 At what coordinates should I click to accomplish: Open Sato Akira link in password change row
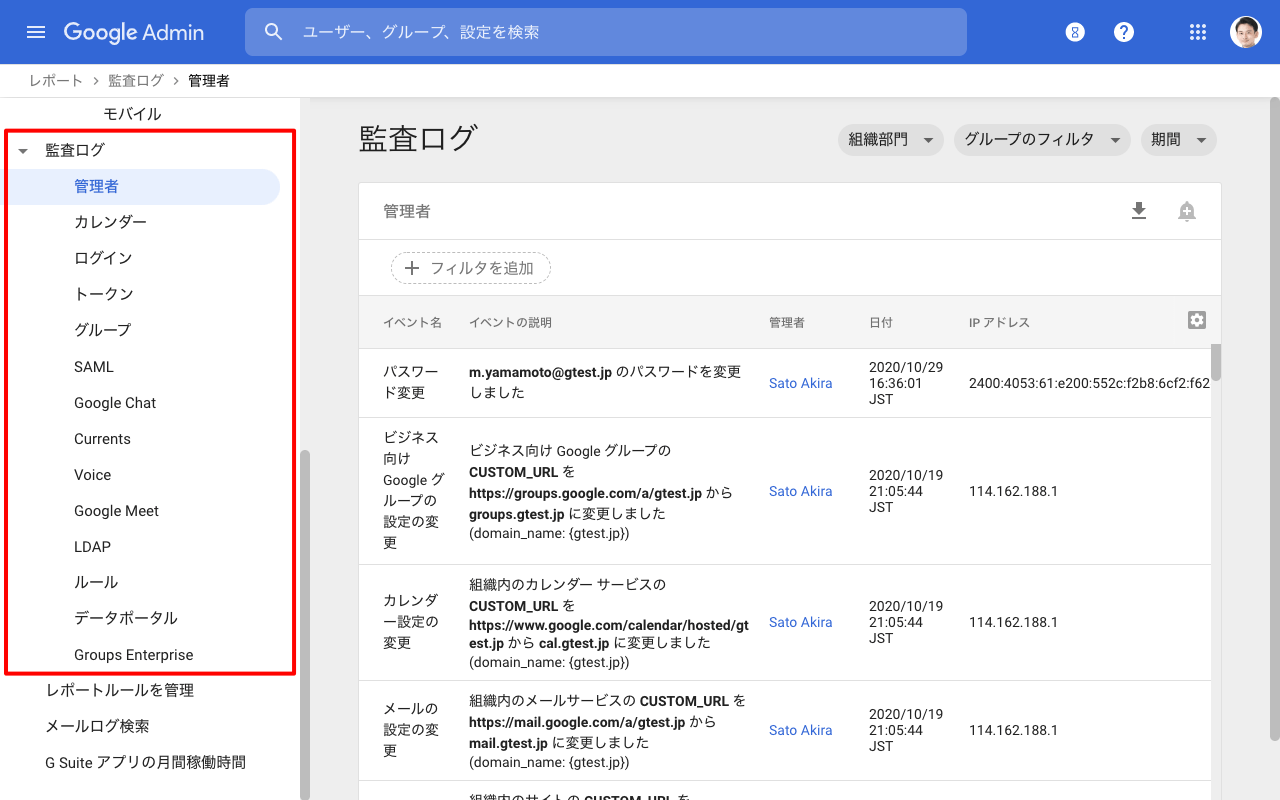(801, 383)
